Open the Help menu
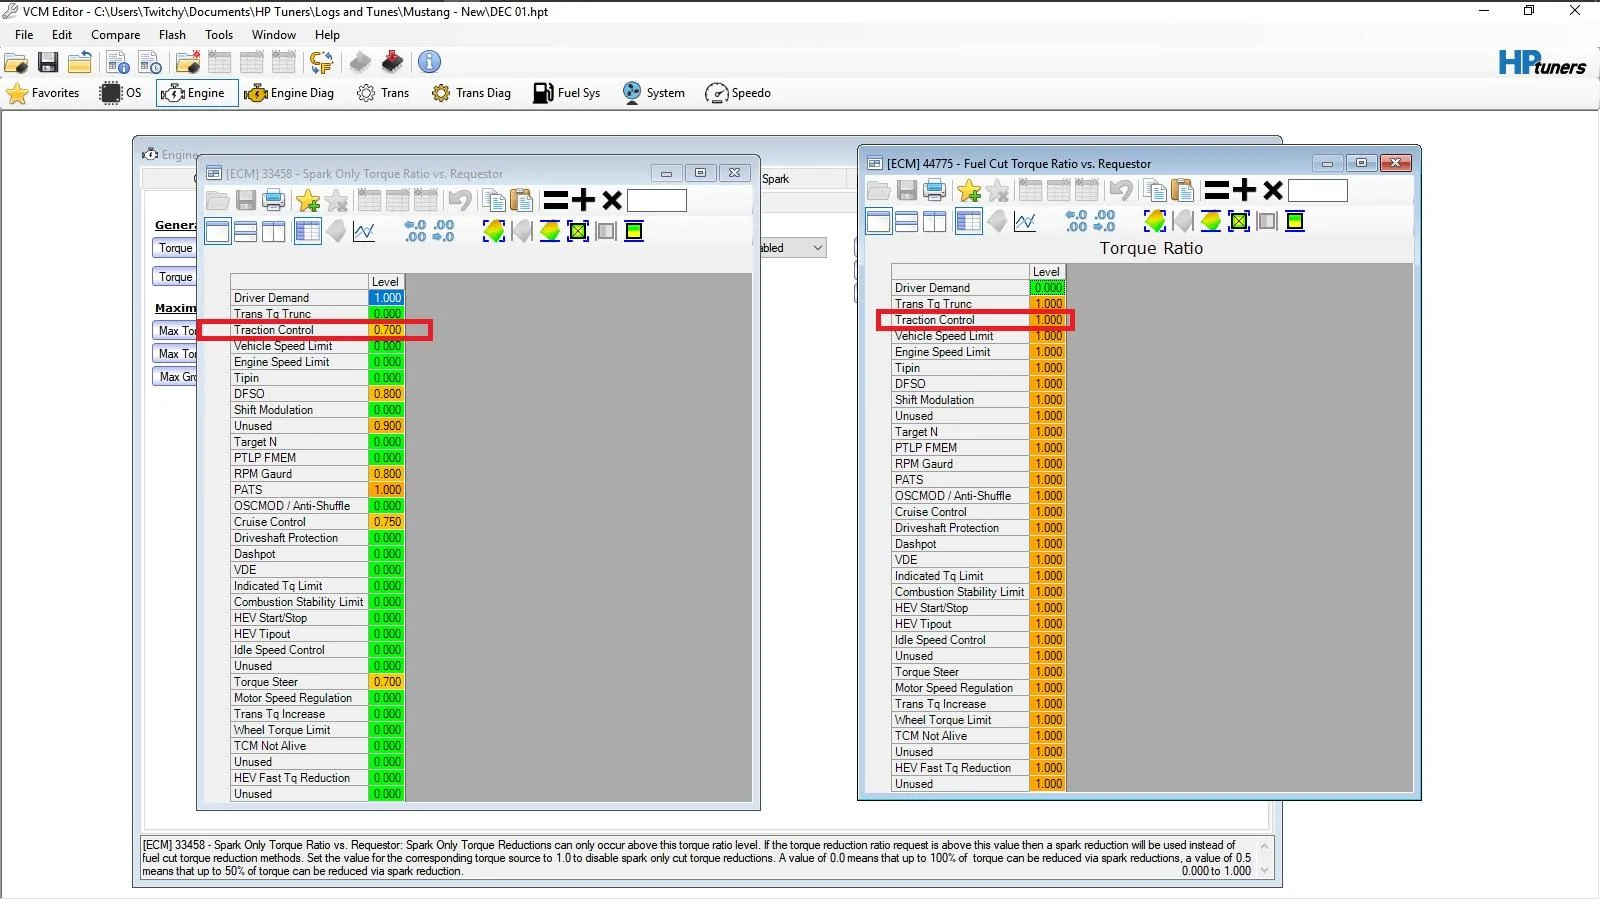 [x=327, y=35]
